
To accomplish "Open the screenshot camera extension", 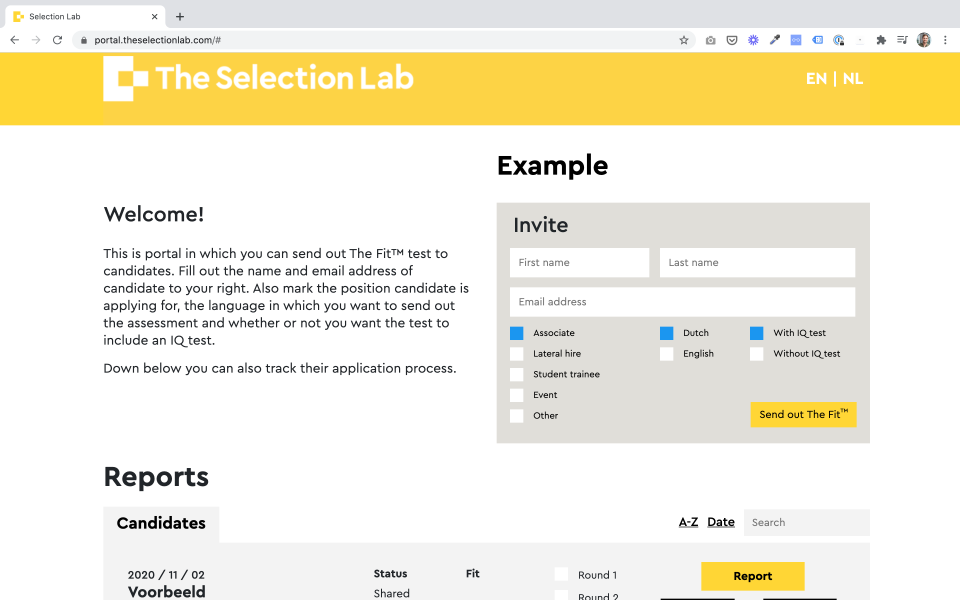I will click(x=710, y=40).
